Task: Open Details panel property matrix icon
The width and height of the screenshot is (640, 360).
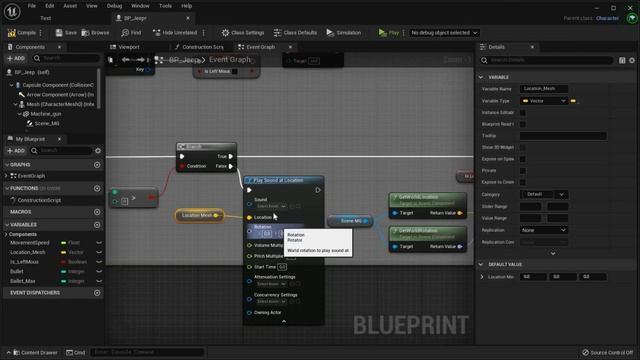Action: [622, 60]
